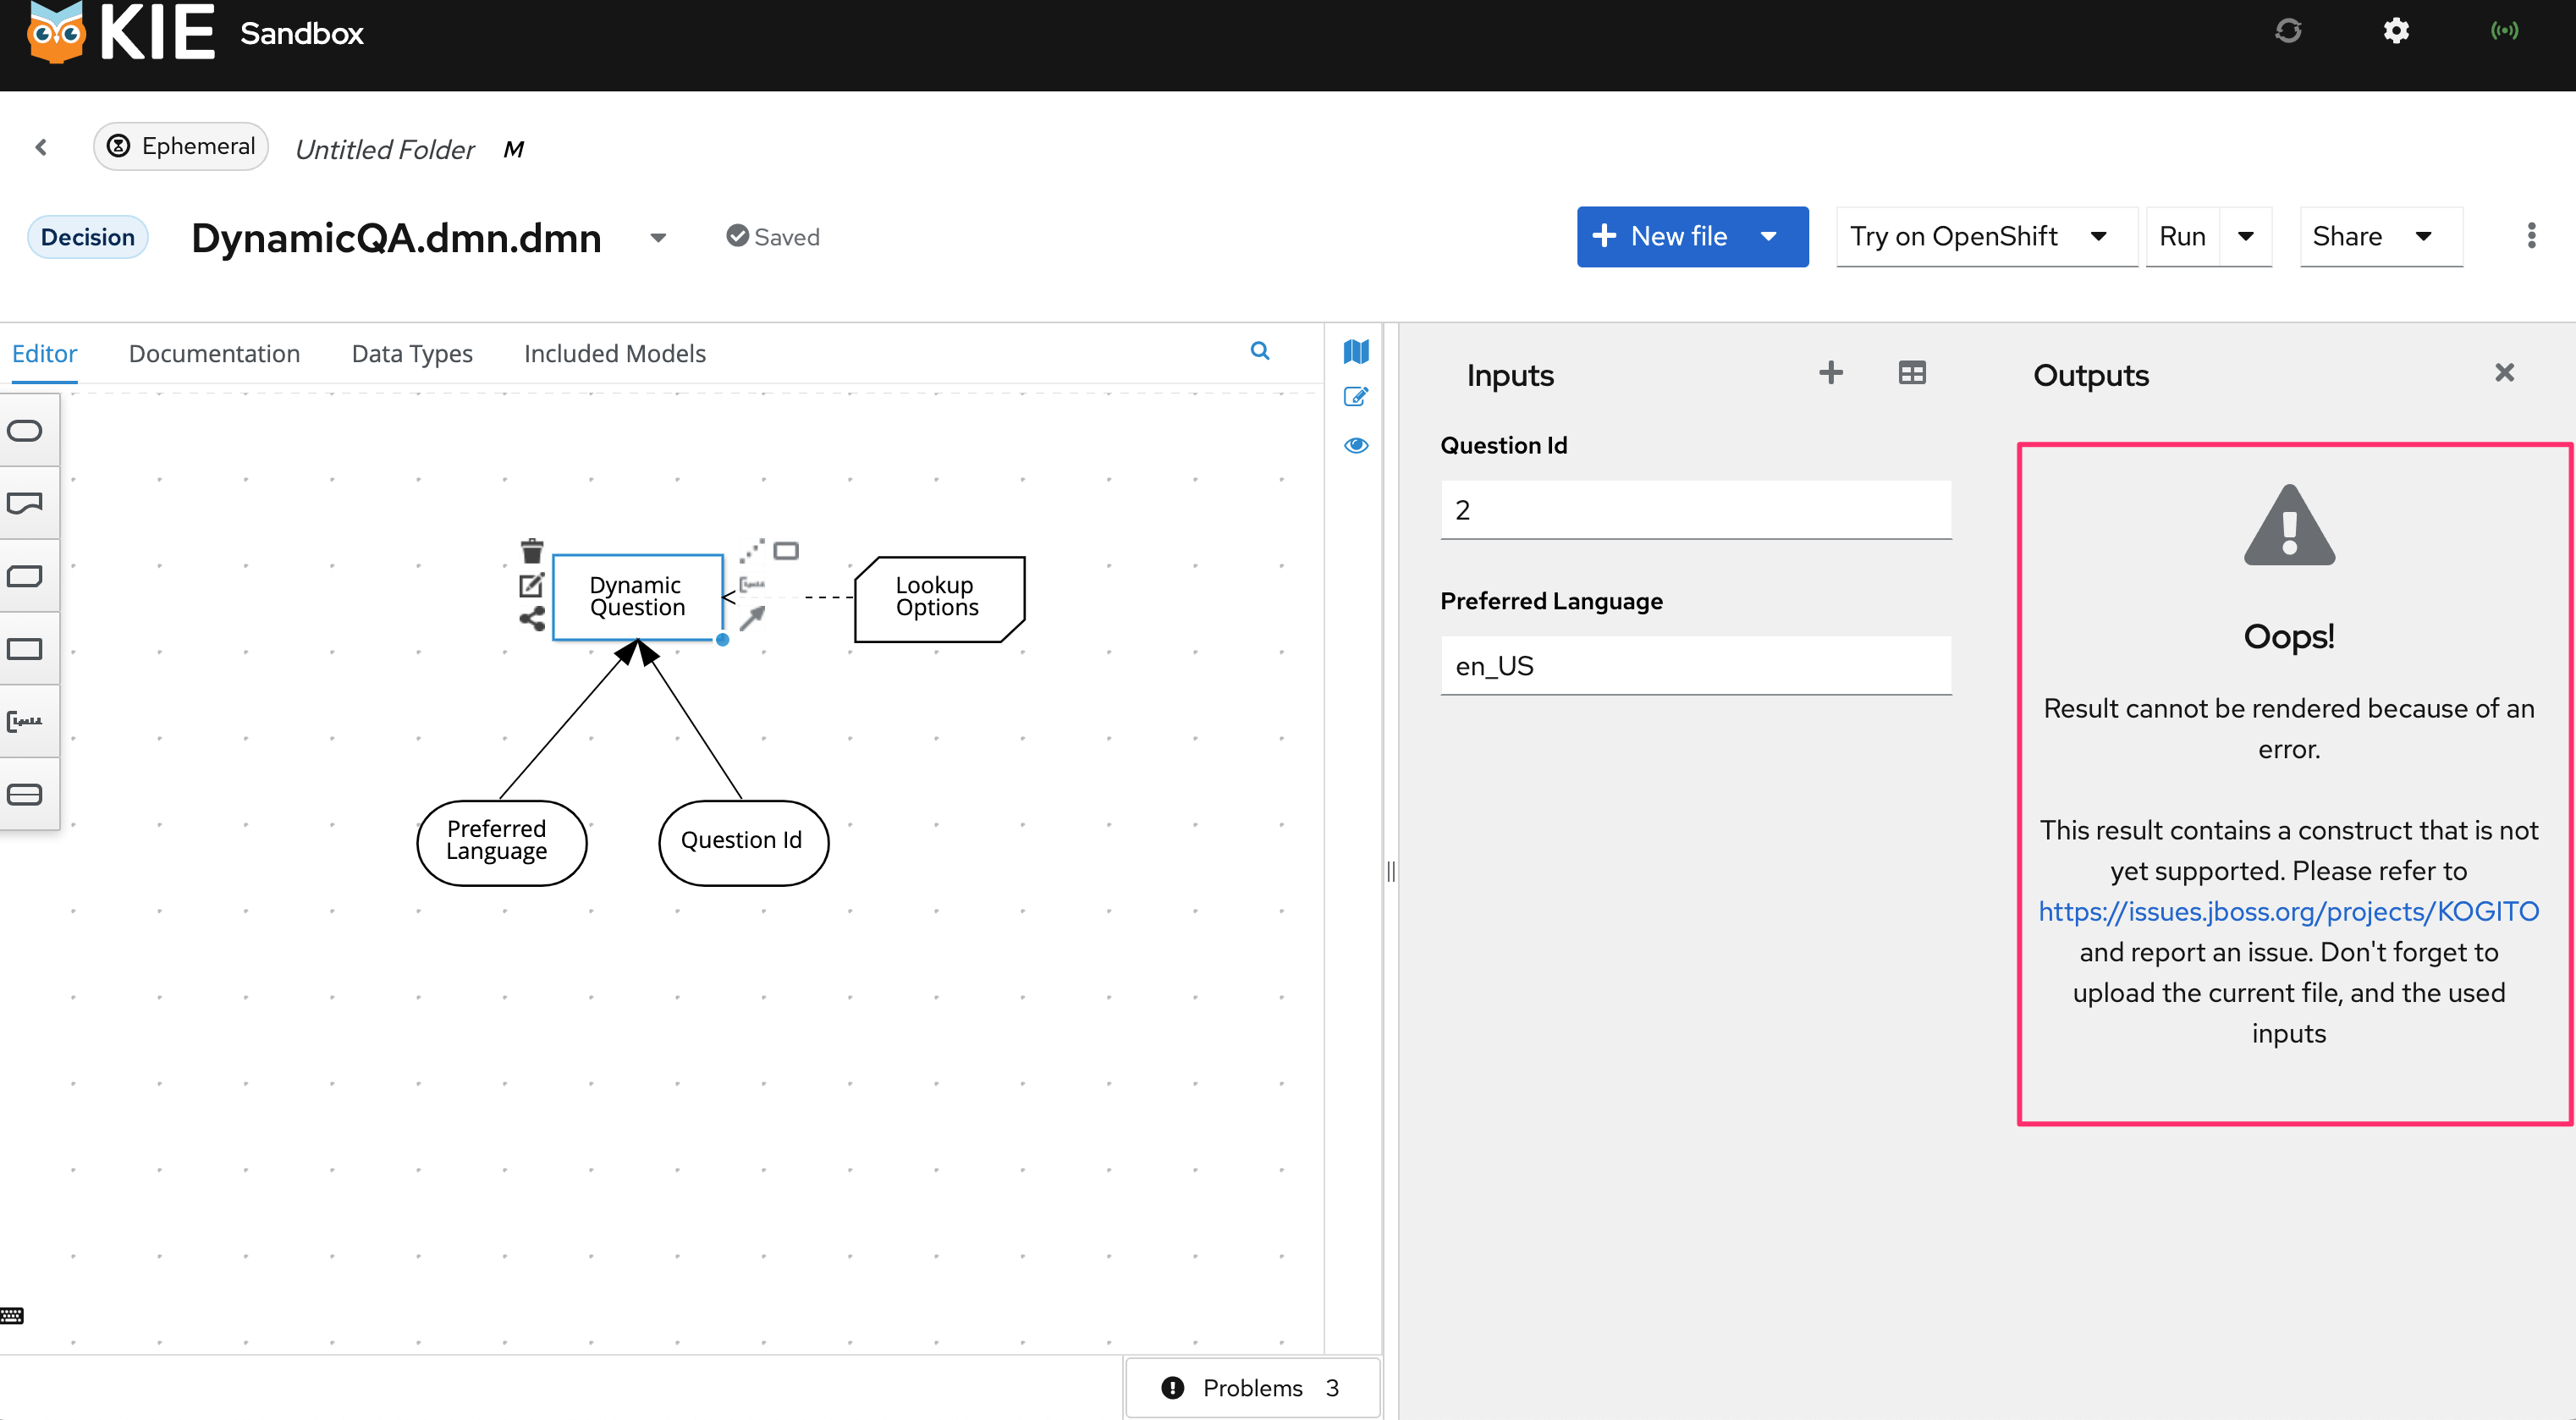The width and height of the screenshot is (2576, 1420).
Task: Open the issues.jboss.org KOGITO link
Action: click(2288, 911)
